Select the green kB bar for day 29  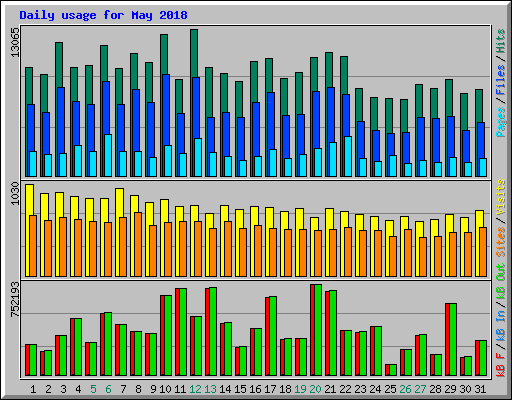(x=453, y=340)
